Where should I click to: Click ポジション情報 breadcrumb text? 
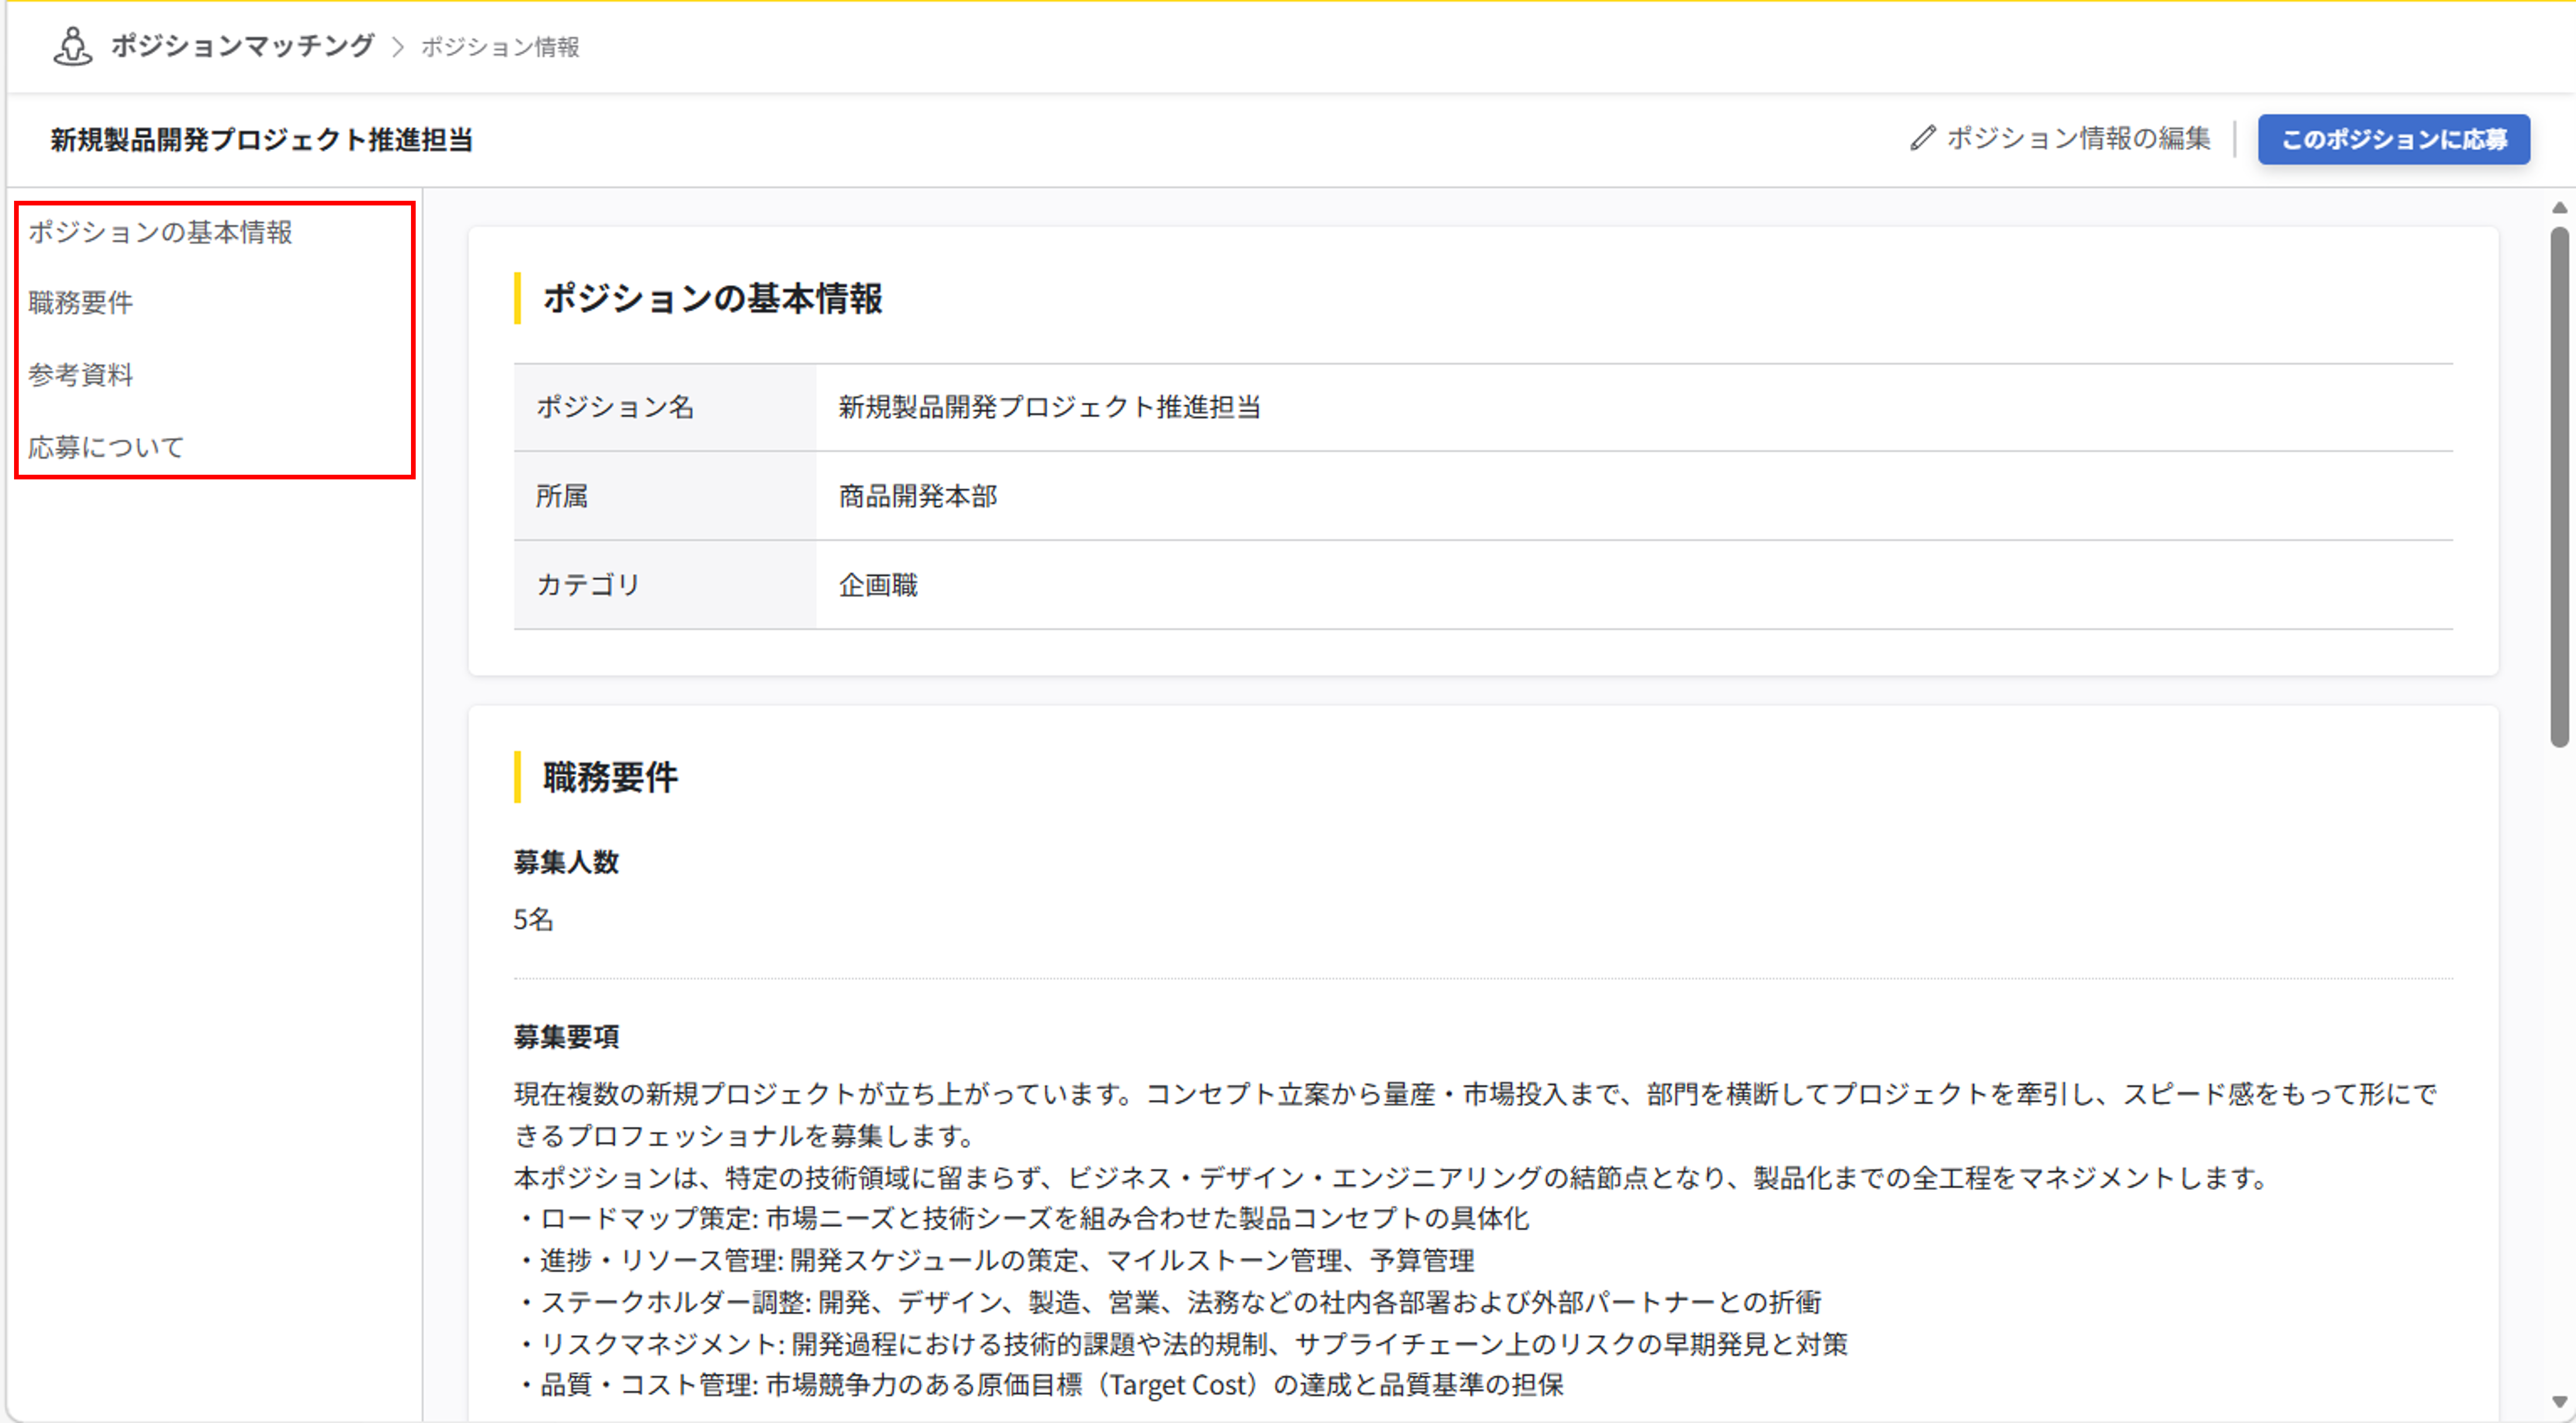500,47
